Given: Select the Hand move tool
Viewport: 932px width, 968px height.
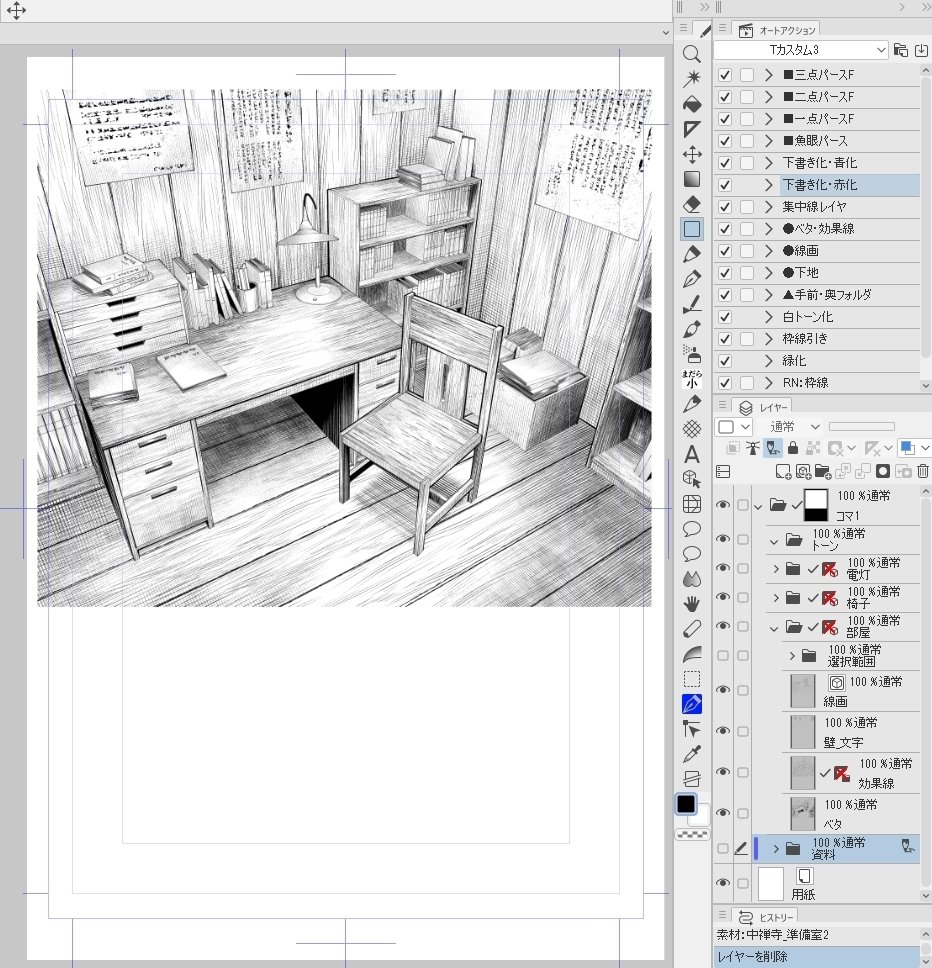Looking at the screenshot, I should click(x=692, y=604).
